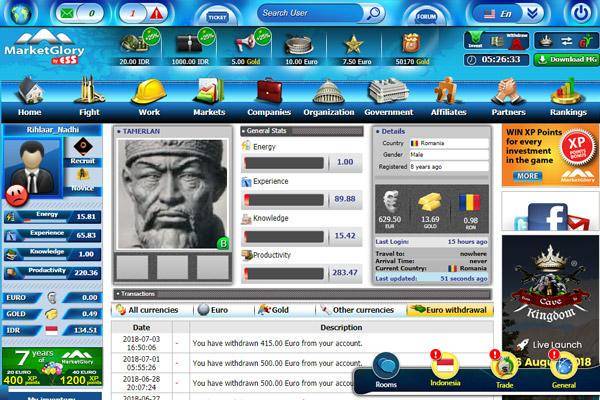Go to the Home menu
The width and height of the screenshot is (600, 400).
[29, 97]
